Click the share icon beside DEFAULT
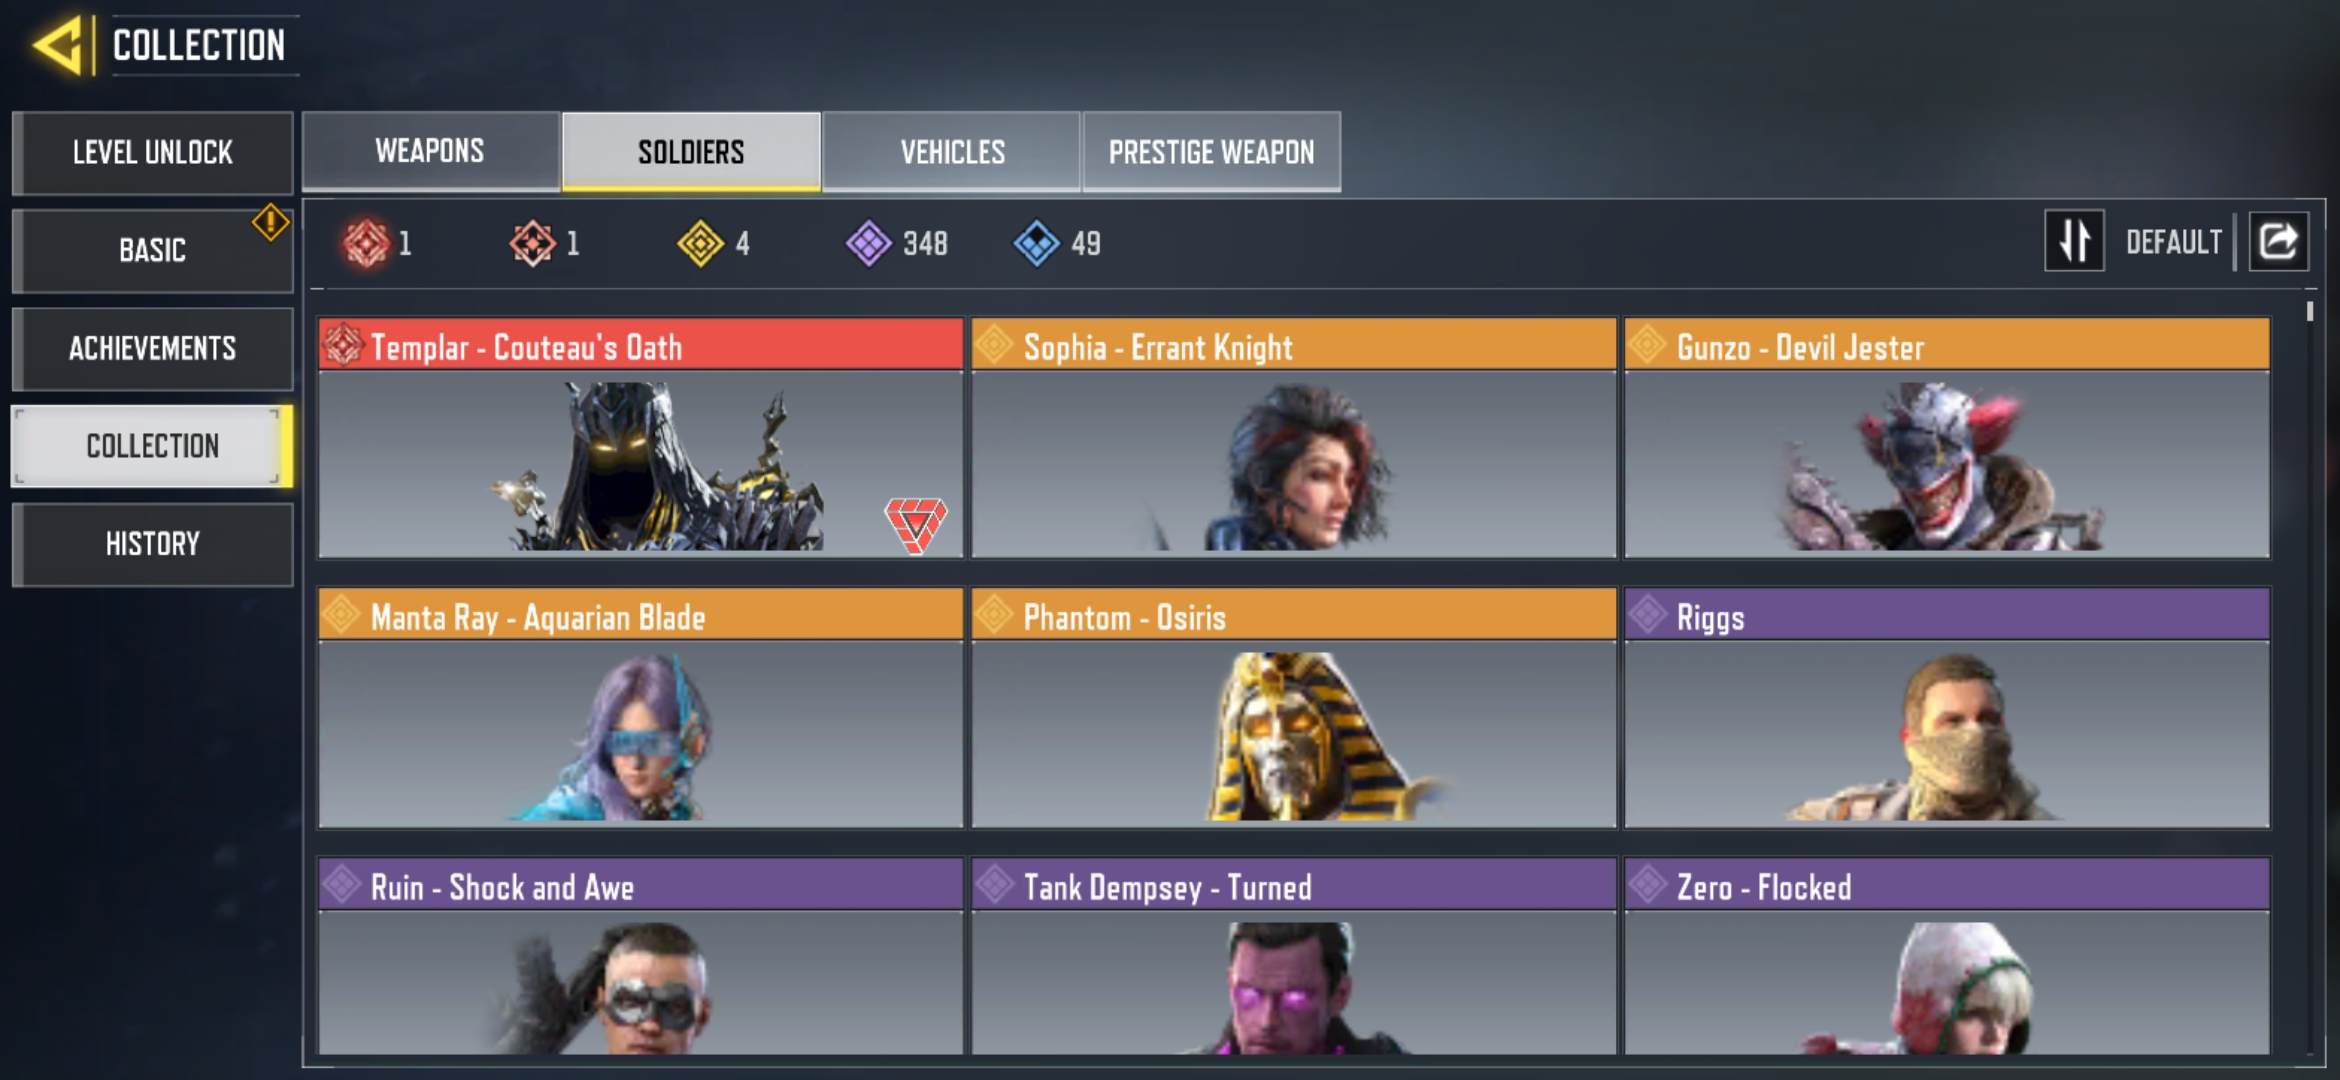Screen dimensions: 2340x1080 coord(2278,241)
